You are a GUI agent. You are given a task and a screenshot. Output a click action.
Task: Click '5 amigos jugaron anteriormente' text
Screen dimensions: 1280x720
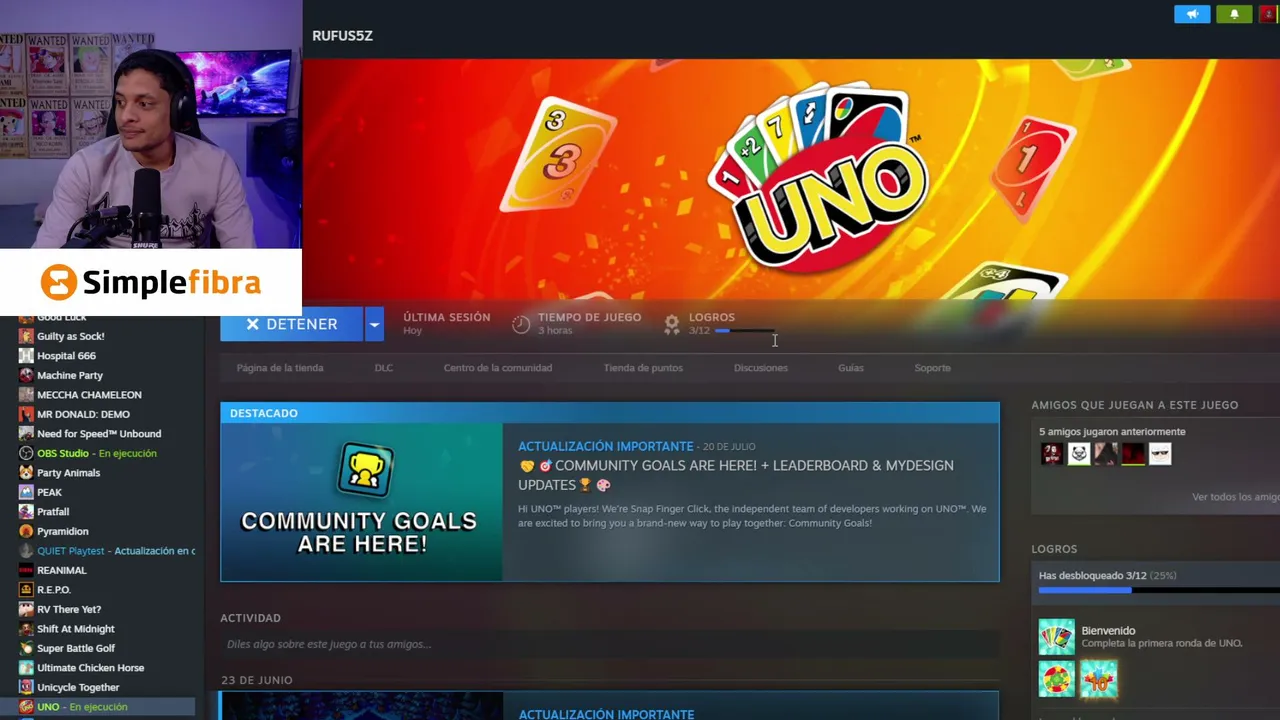[1112, 432]
